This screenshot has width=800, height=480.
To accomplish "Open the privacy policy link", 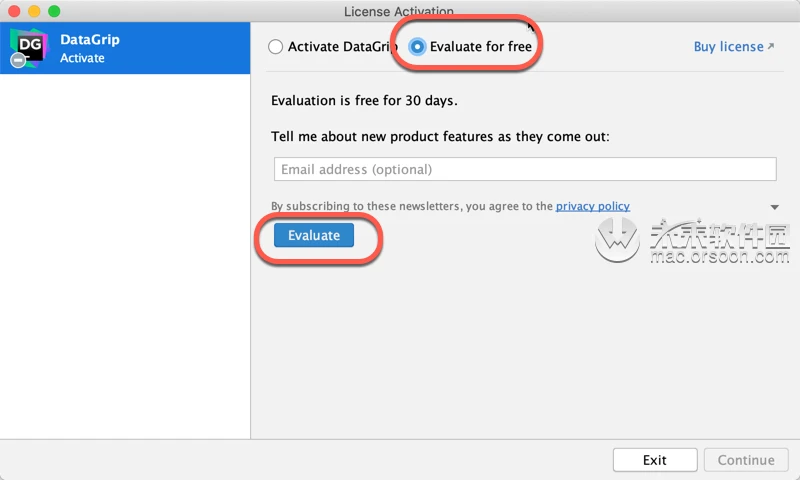I will click(x=592, y=206).
